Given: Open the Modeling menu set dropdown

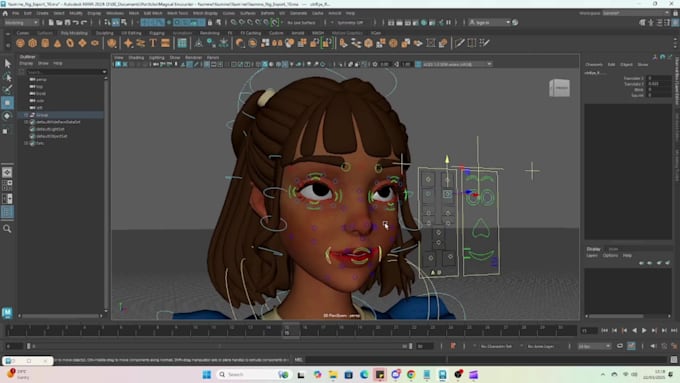Looking at the screenshot, I should [21, 22].
